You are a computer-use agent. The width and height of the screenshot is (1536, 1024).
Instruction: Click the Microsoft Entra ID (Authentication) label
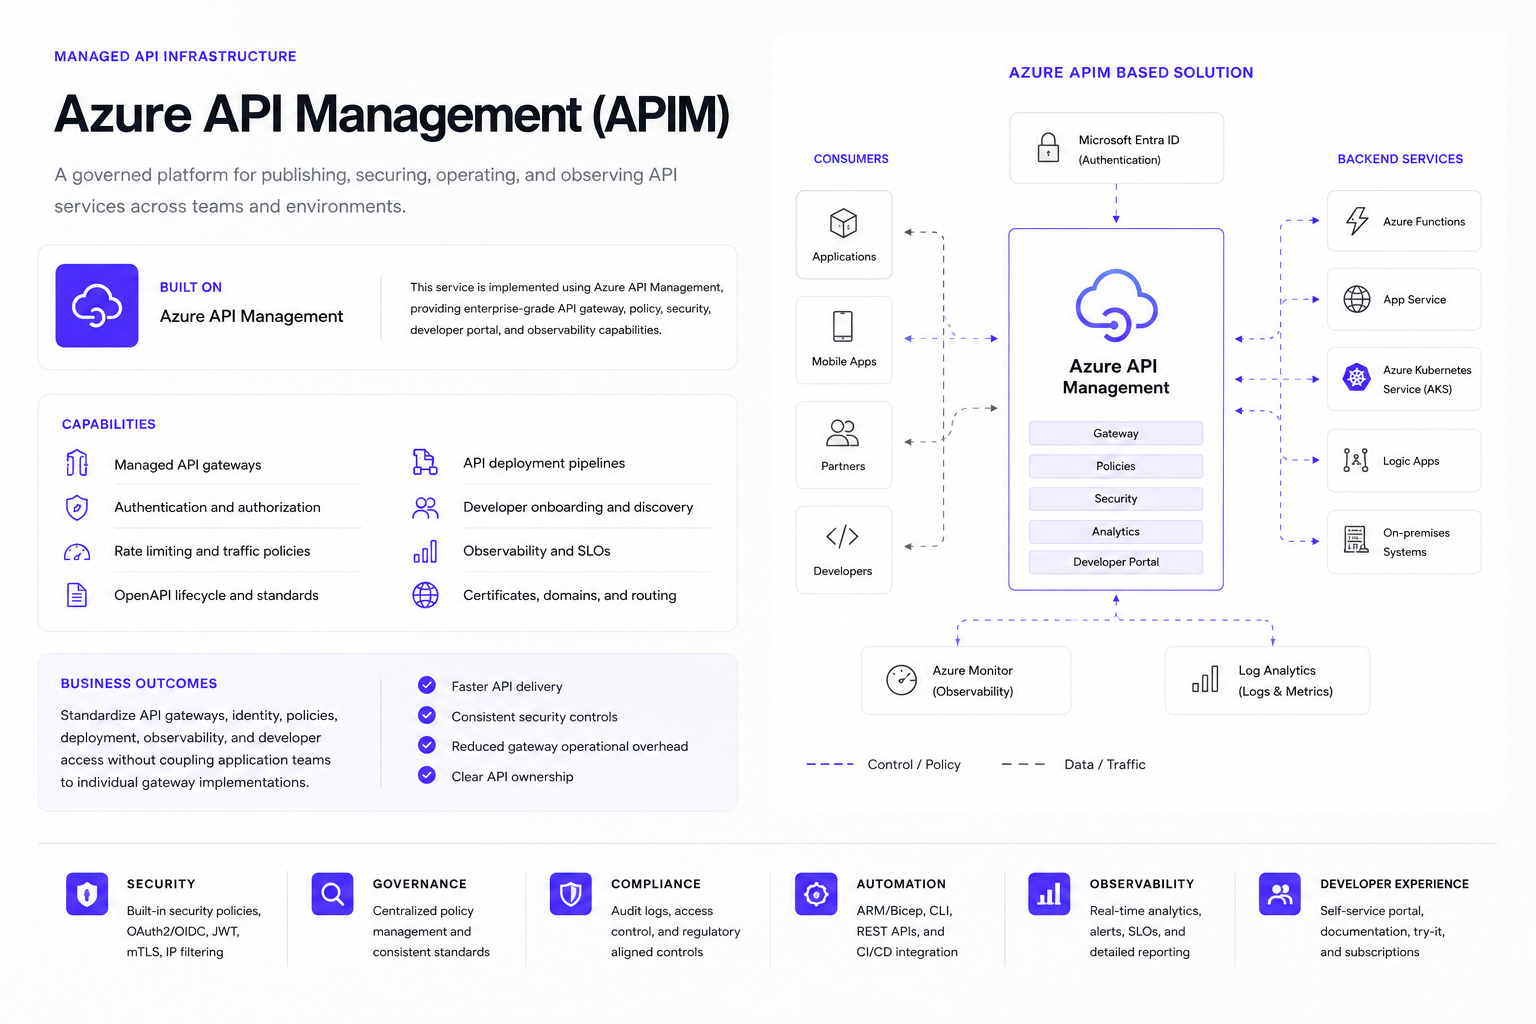(1129, 150)
